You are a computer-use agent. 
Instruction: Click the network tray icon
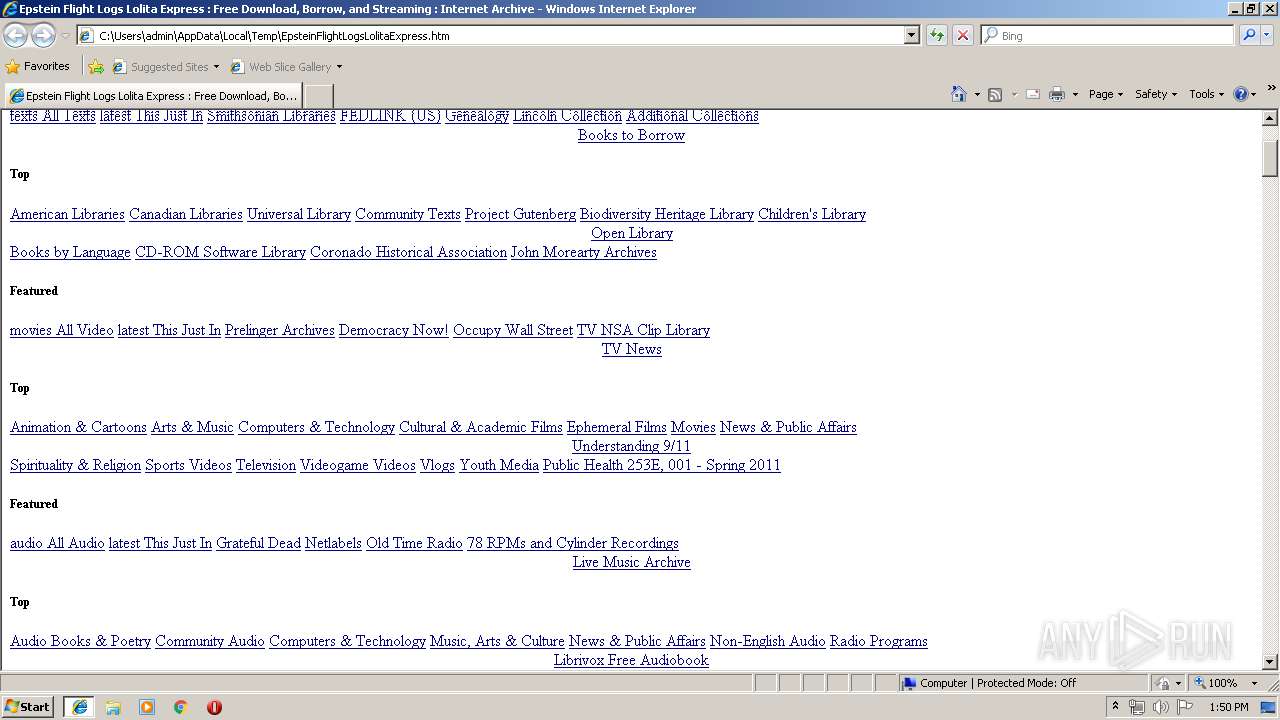[x=1137, y=707]
